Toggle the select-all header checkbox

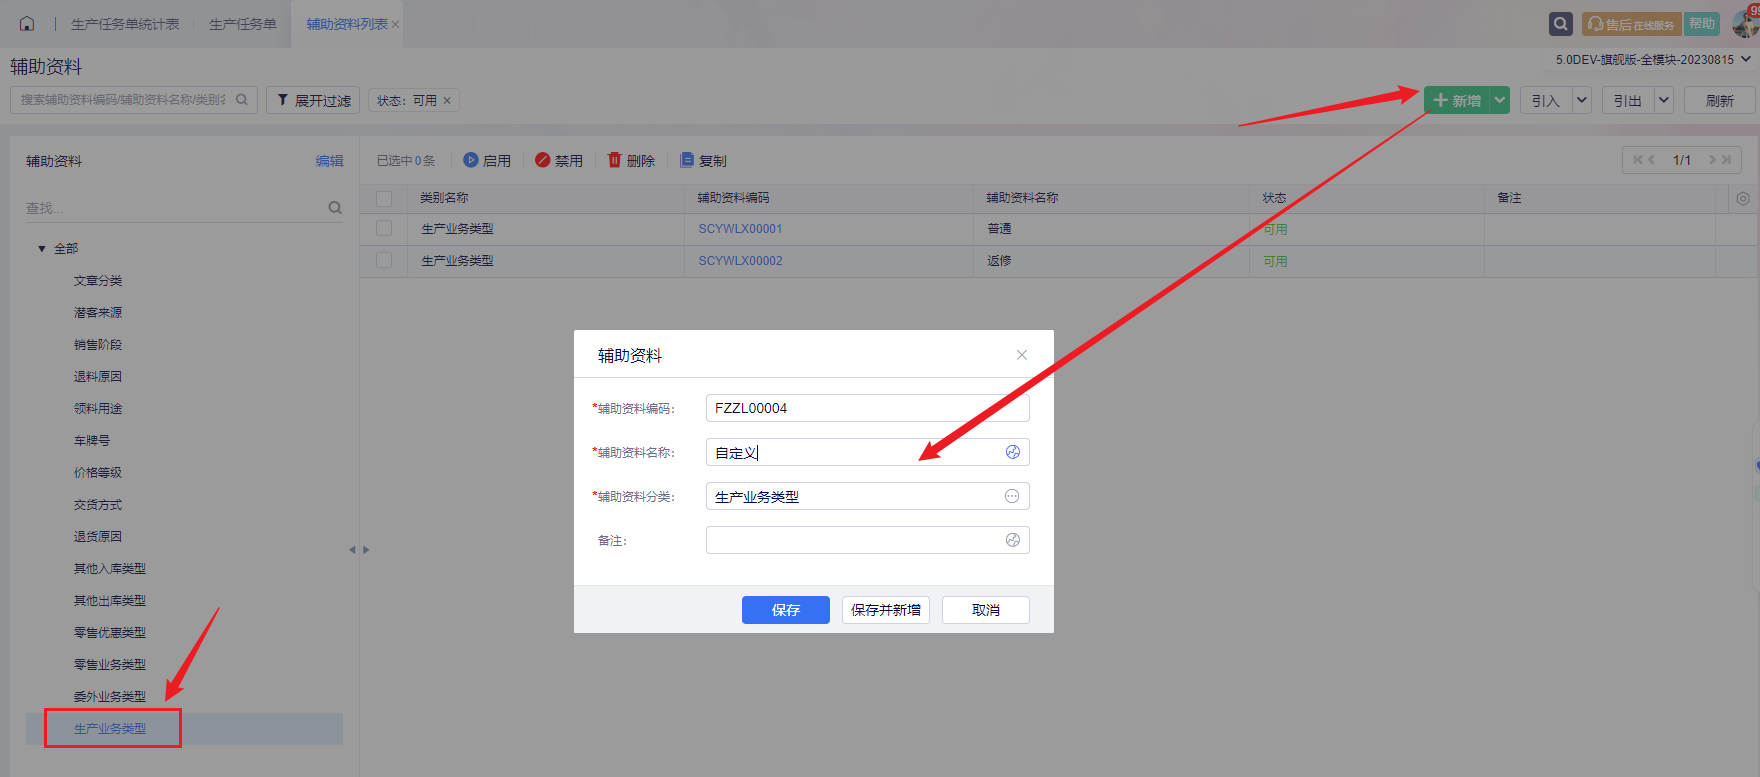click(x=384, y=198)
